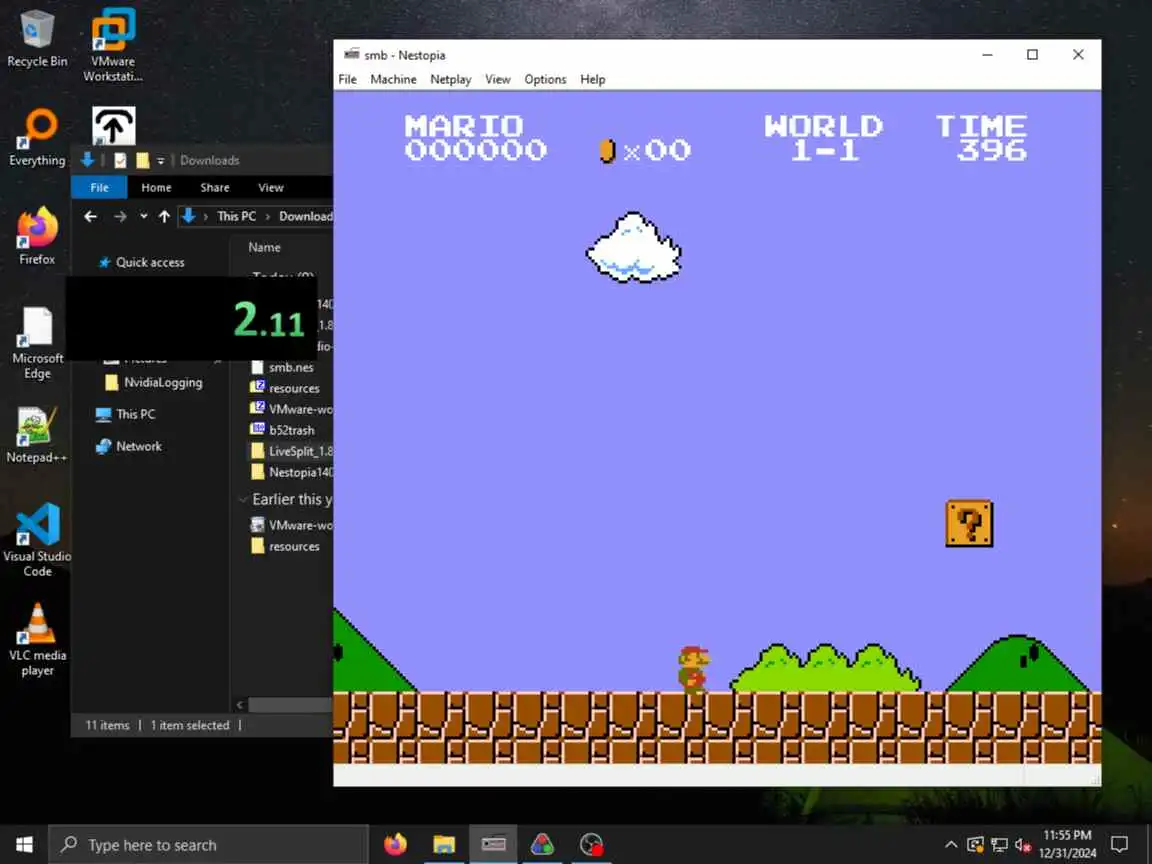Click the network icon in system tray
The image size is (1152, 864).
pyautogui.click(x=999, y=845)
